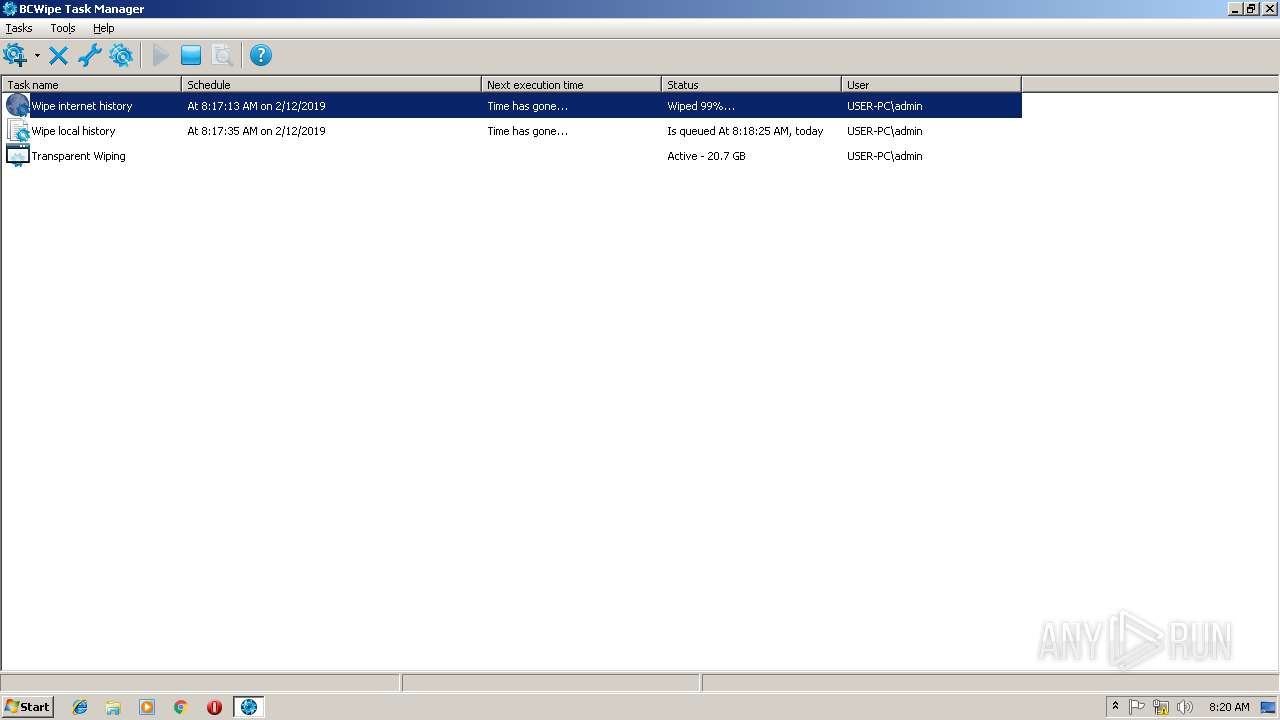Open help with the question mark icon
Screen dimensions: 1280x720
pos(261,56)
